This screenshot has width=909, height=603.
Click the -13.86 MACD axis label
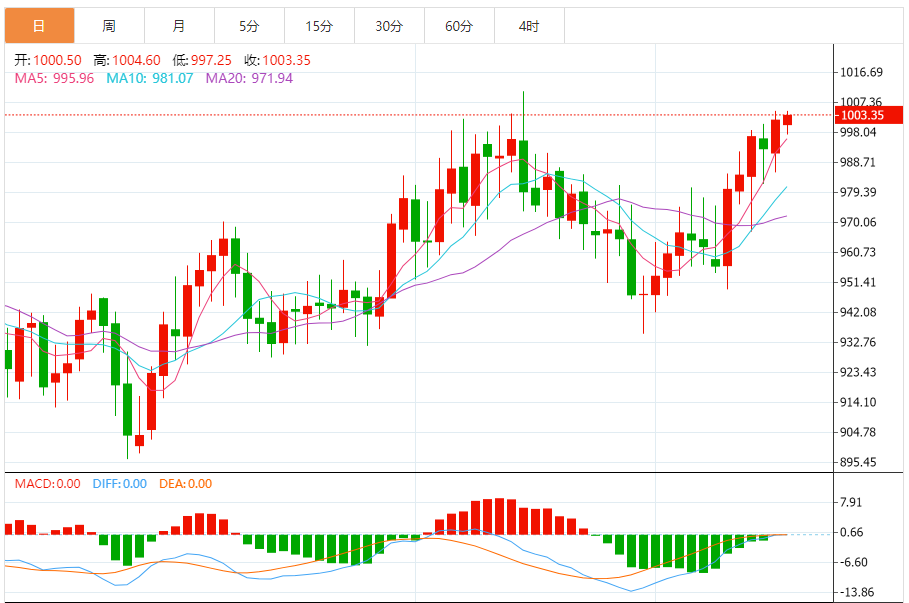857,593
